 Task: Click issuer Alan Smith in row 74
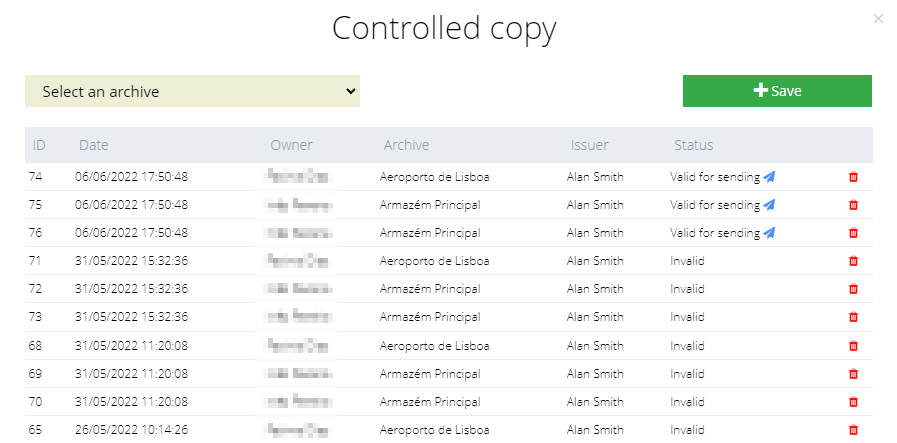click(x=595, y=177)
